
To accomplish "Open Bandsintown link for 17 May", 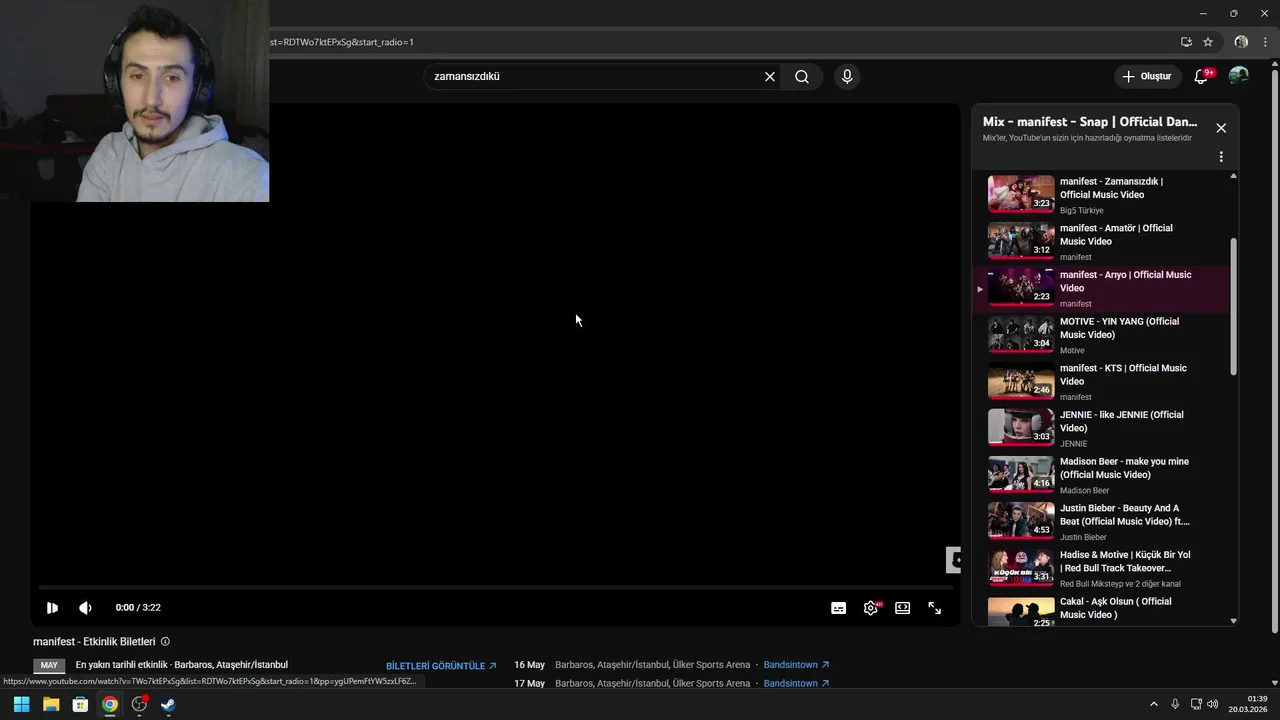I will 796,684.
